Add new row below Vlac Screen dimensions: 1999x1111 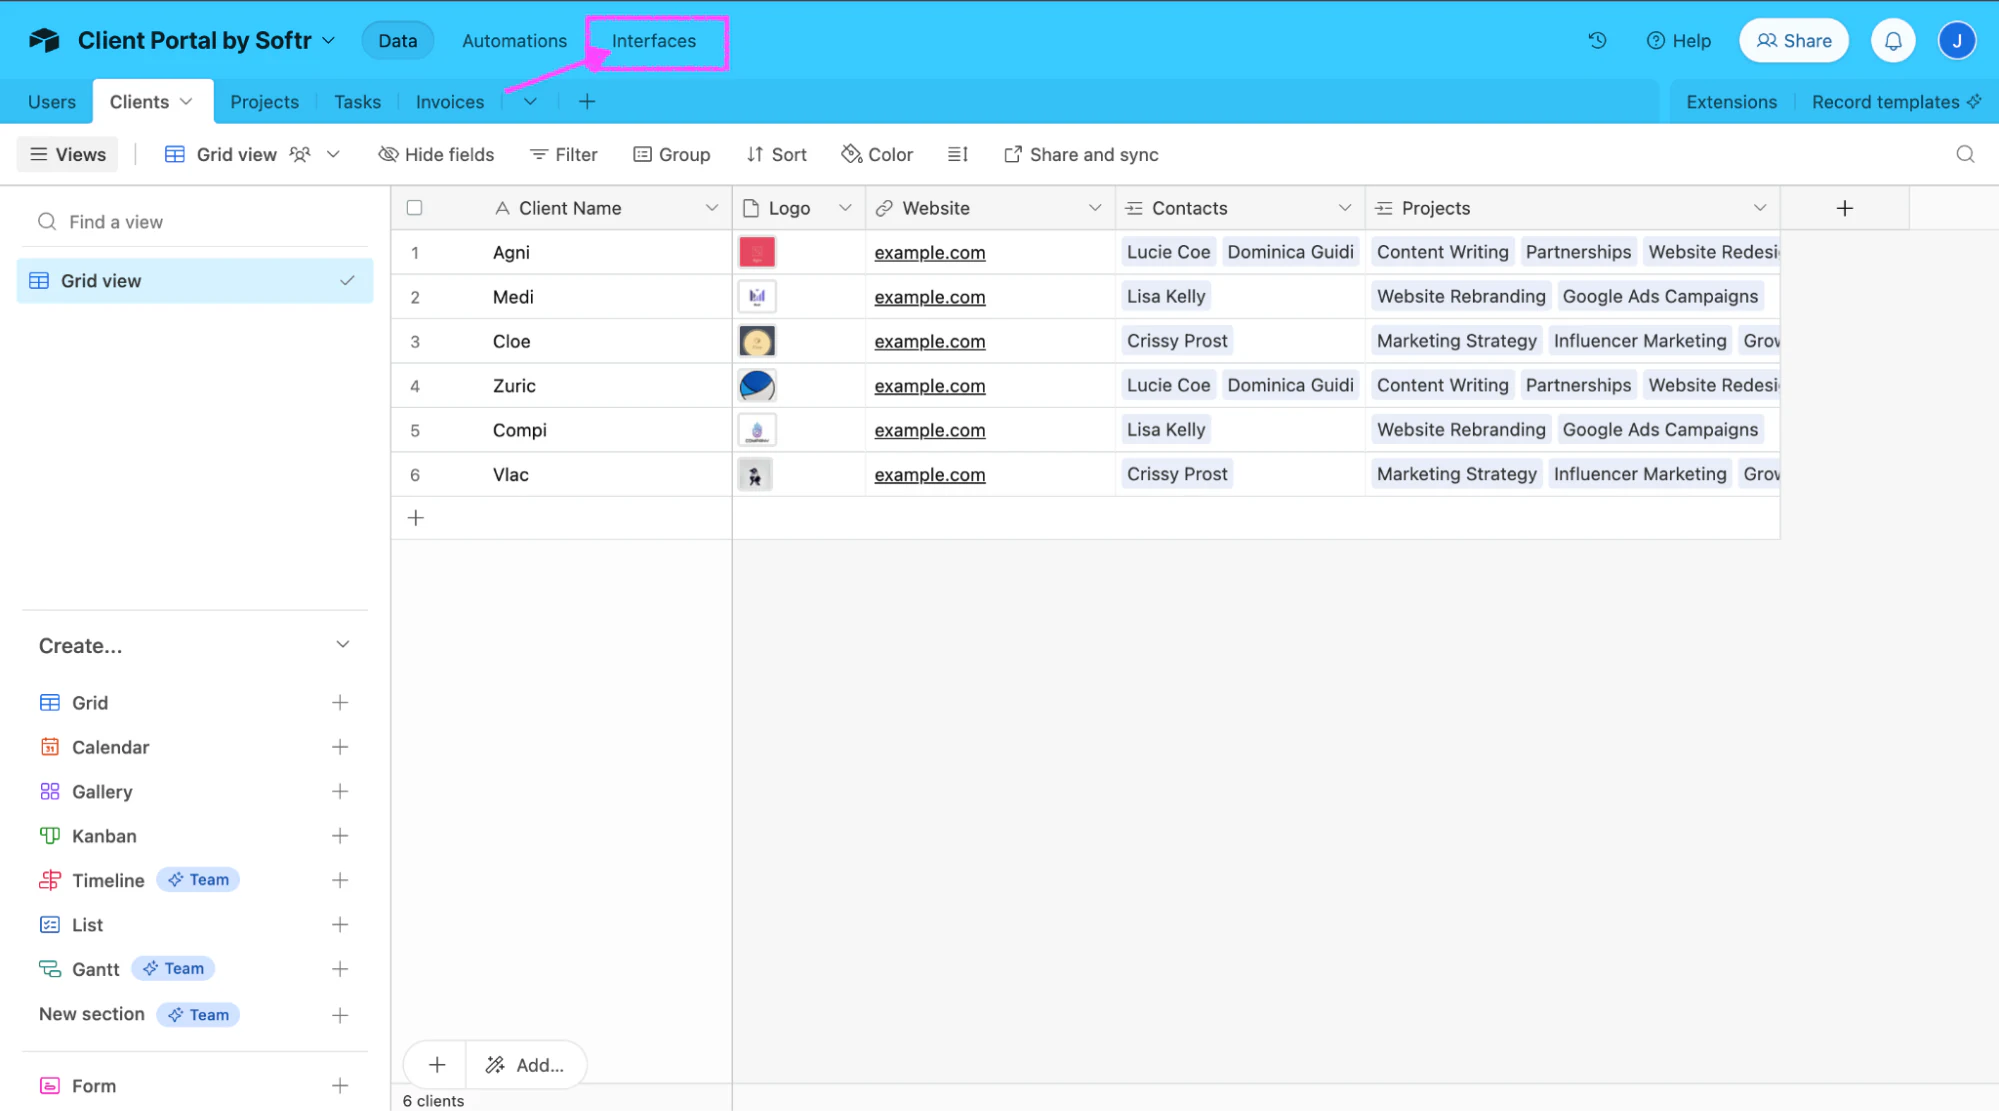(x=416, y=518)
